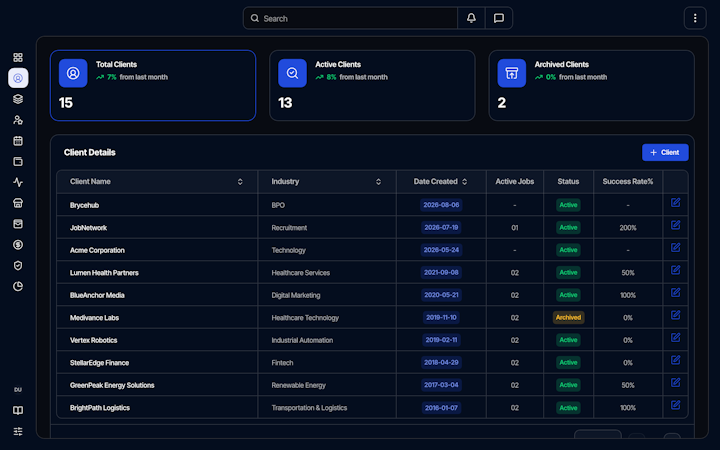Click the Active status badge for Brycehub
Screen dimensions: 720x450
(x=568, y=205)
